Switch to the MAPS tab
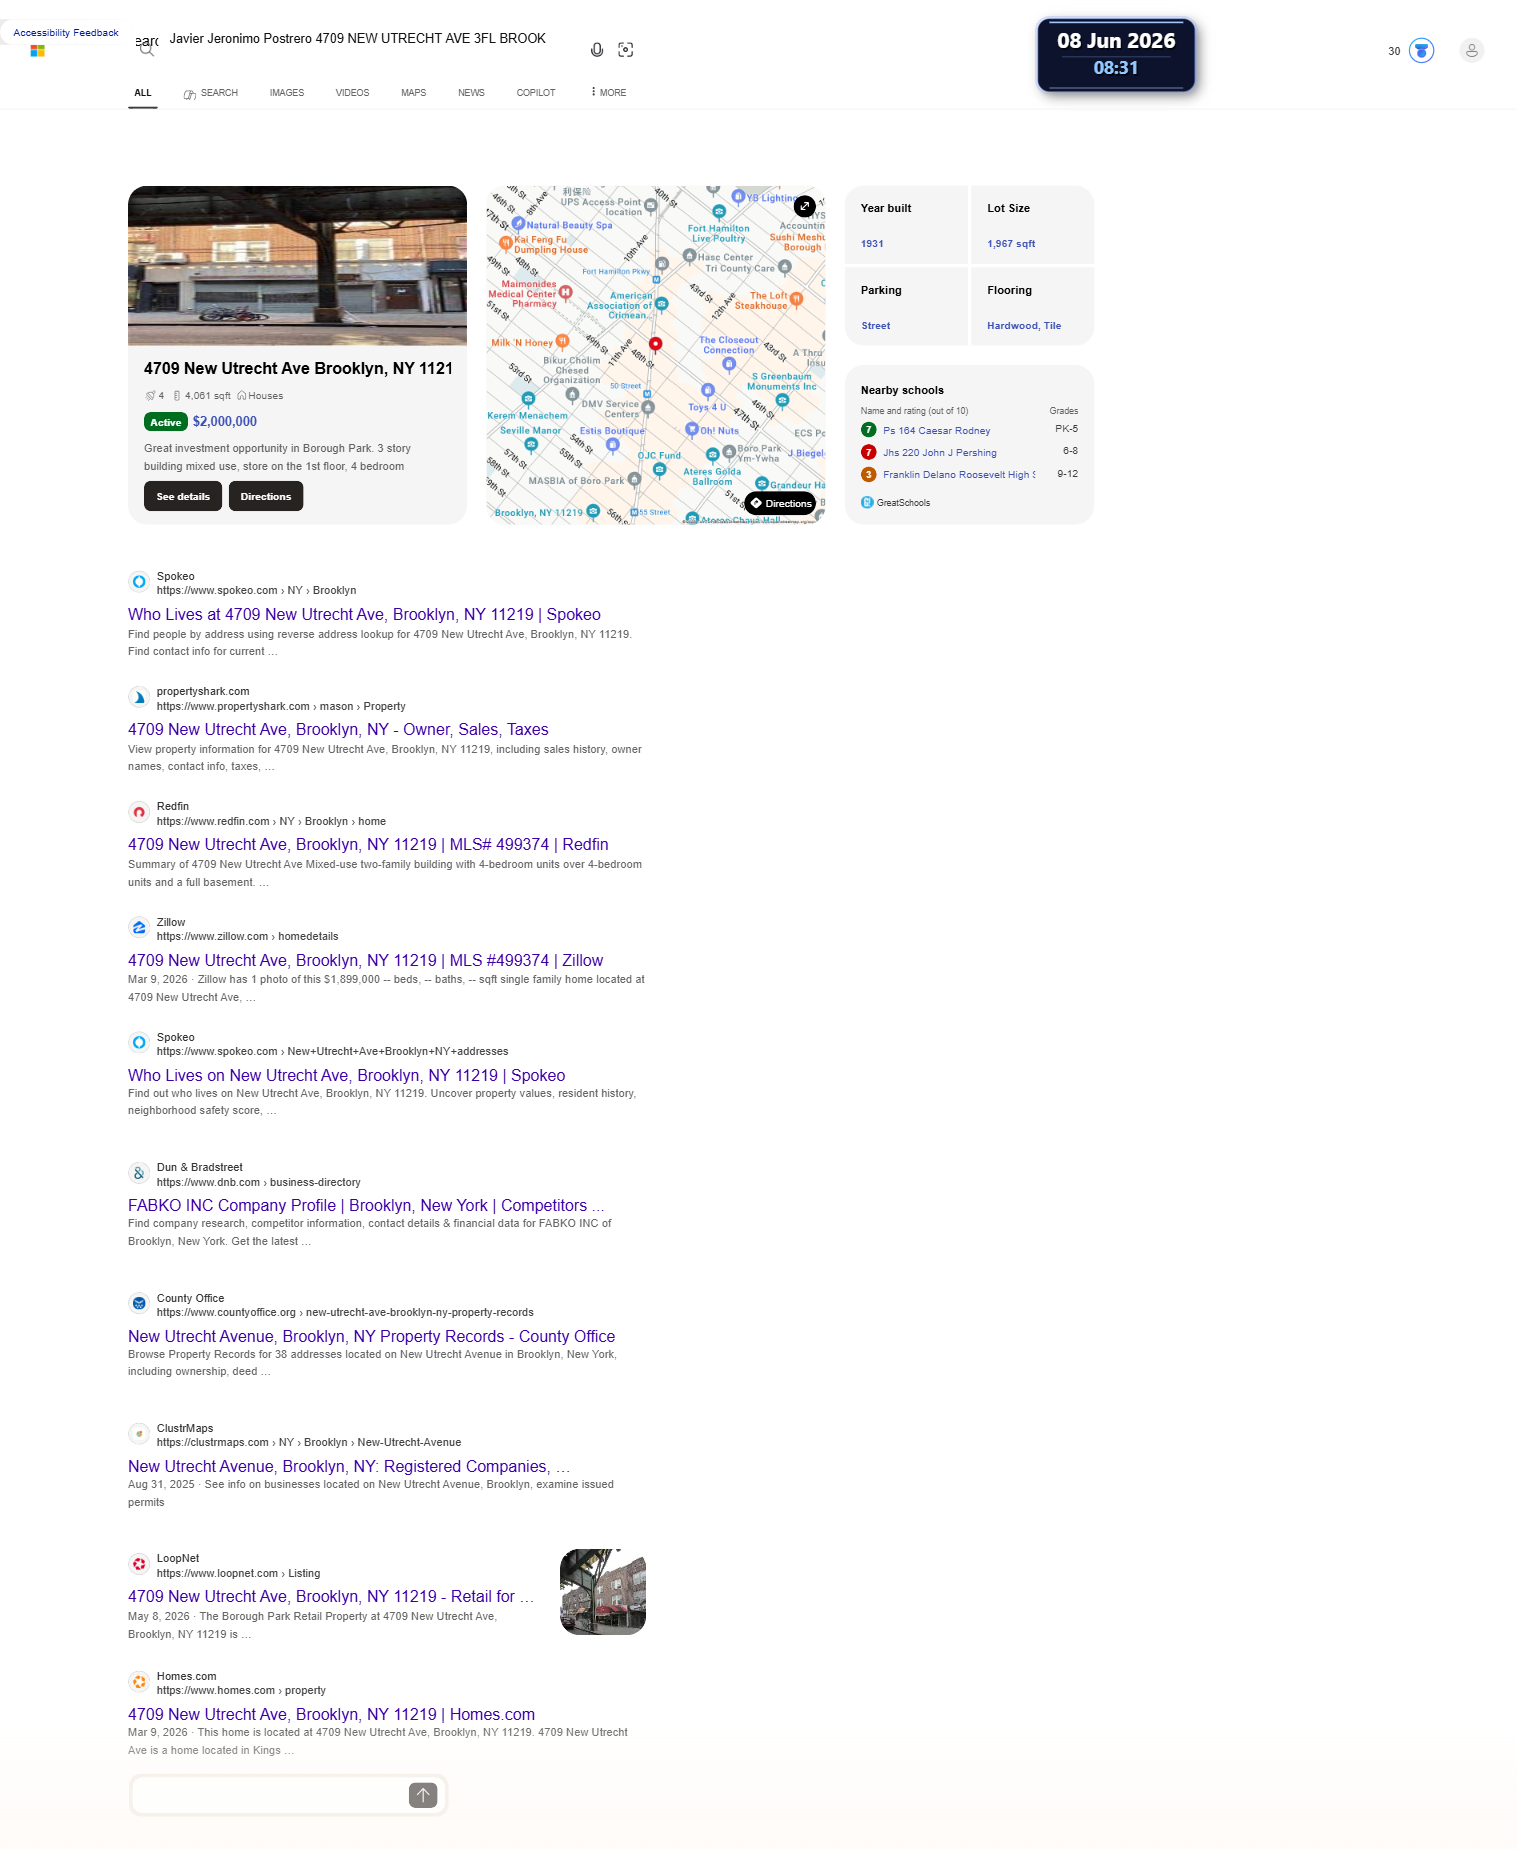Screen dimensions: 1517x1849 pyautogui.click(x=414, y=93)
